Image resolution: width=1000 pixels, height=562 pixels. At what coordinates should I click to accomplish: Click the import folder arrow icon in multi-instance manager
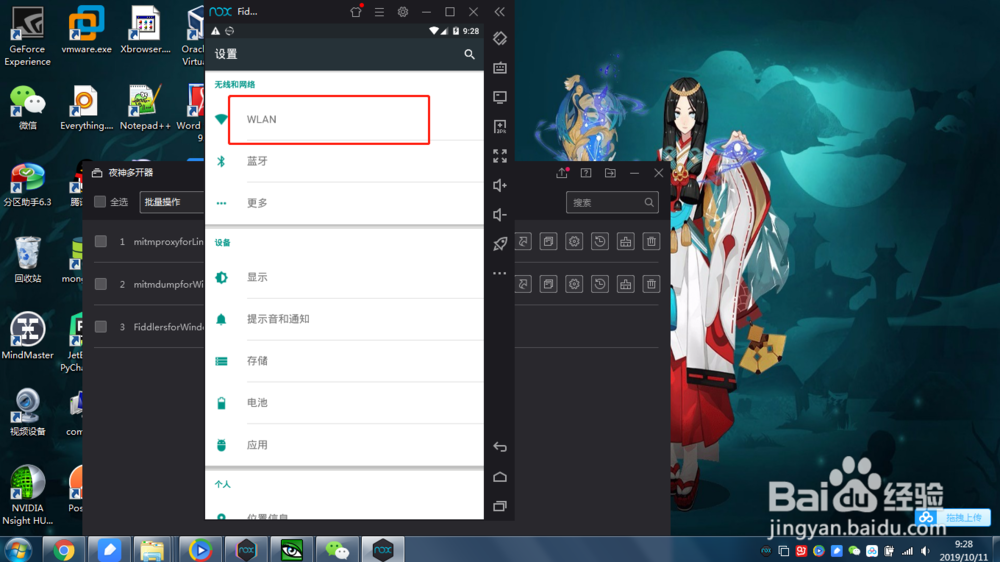tap(610, 173)
